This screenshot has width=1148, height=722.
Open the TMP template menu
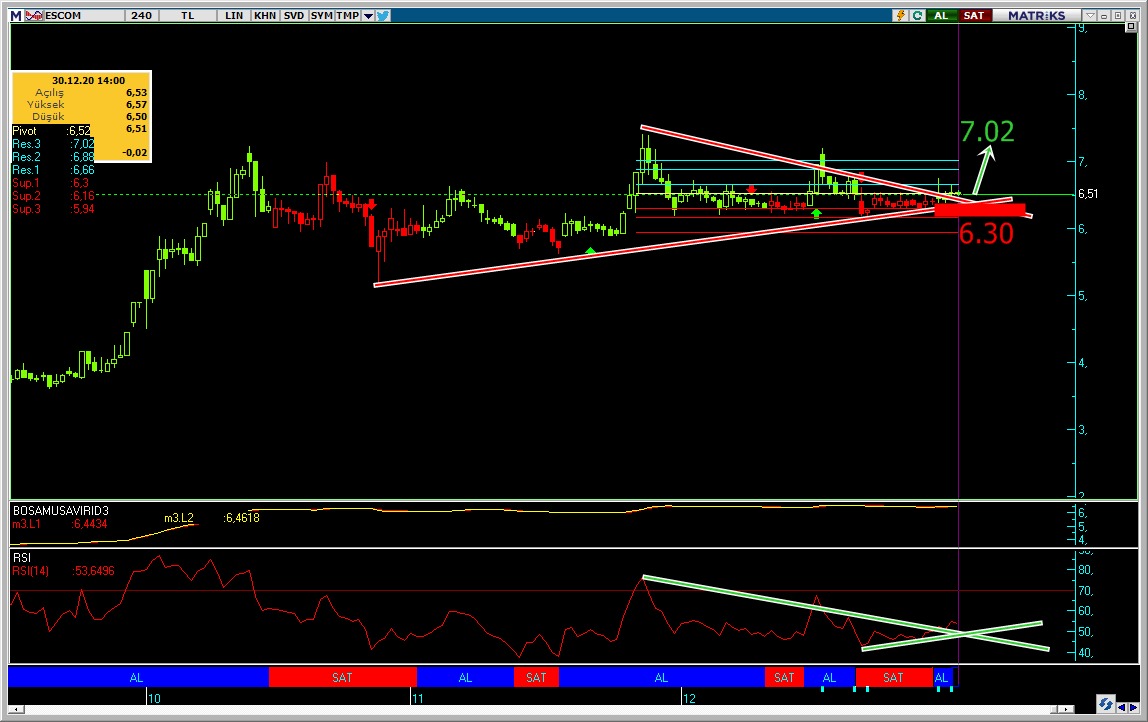coord(347,16)
